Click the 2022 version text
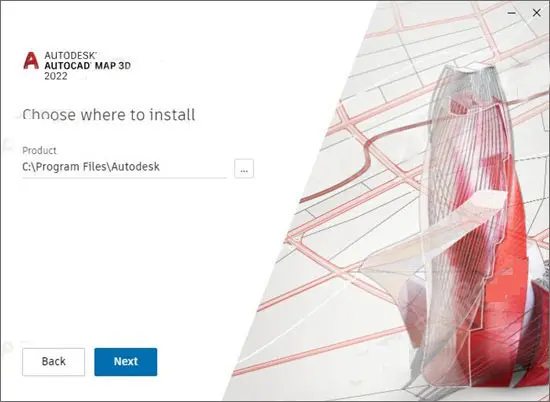The width and height of the screenshot is (550, 402). [56, 76]
